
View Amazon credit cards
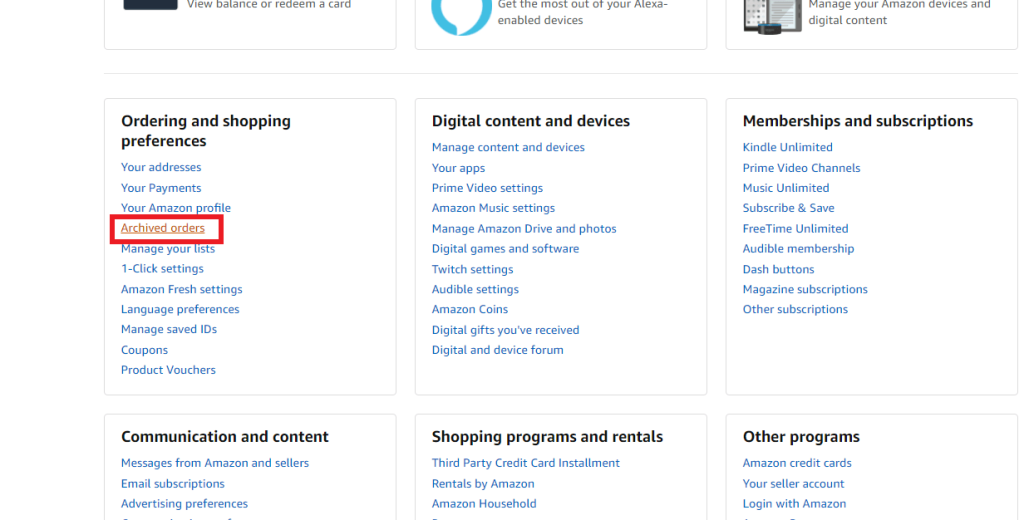point(797,463)
